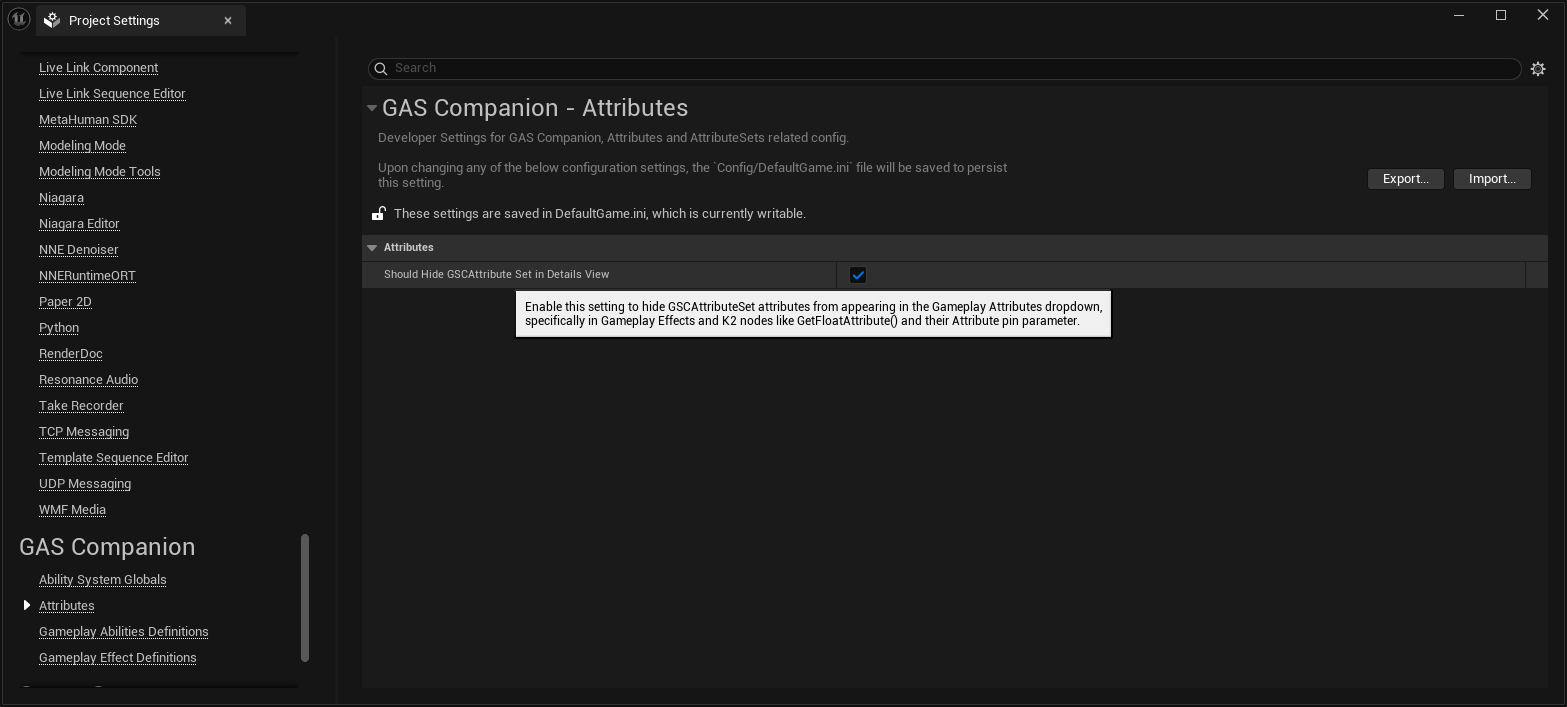Open Live Link Sequence Editor settings
Image resolution: width=1567 pixels, height=707 pixels.
(x=112, y=93)
